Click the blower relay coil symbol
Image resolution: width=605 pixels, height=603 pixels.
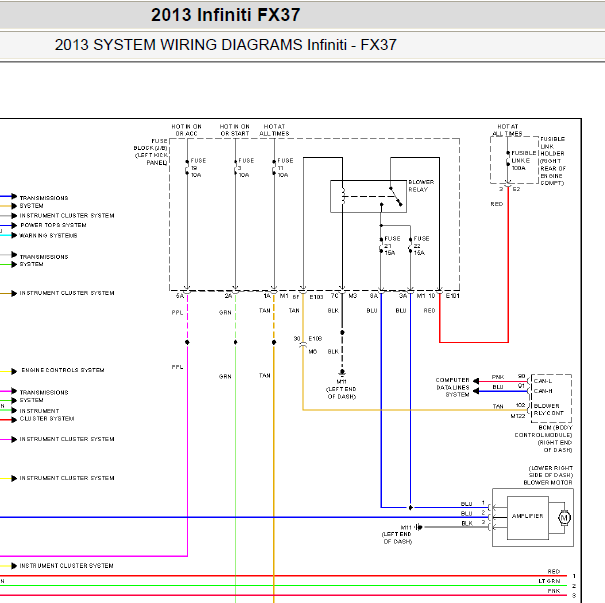pos(343,196)
